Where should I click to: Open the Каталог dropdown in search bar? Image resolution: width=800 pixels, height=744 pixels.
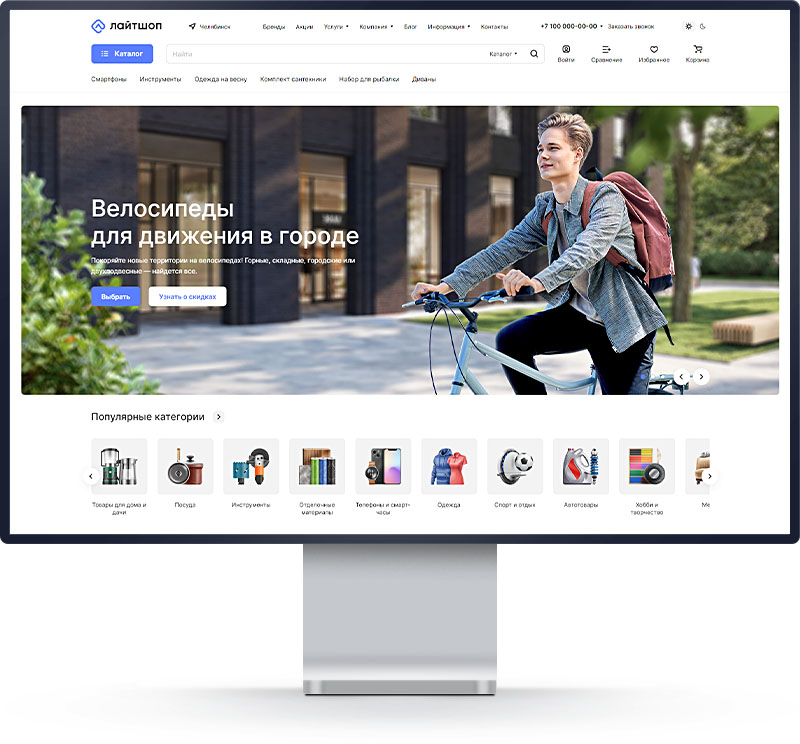click(x=503, y=54)
